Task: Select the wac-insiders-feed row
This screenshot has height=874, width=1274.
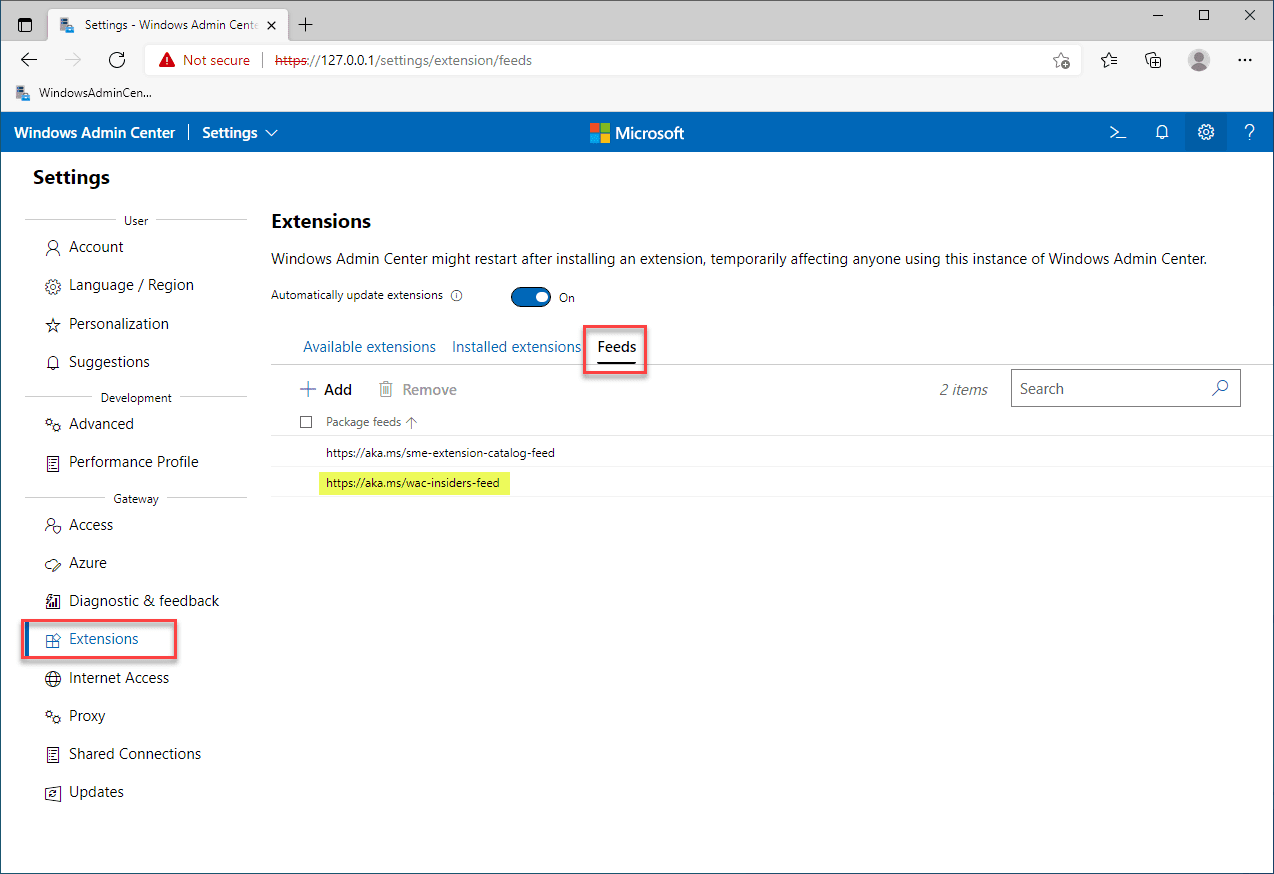Action: [x=413, y=483]
